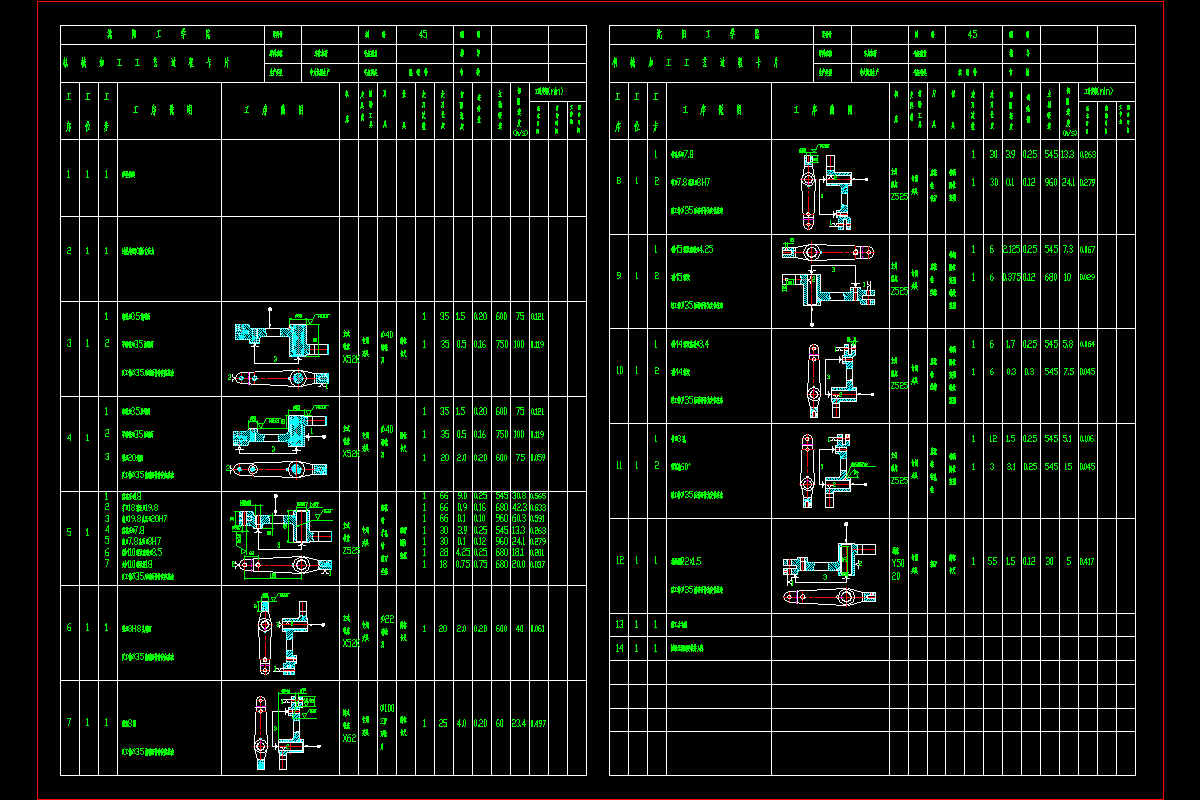
Task: Click the depth value '9.0' in row 5
Action: pyautogui.click(x=462, y=496)
